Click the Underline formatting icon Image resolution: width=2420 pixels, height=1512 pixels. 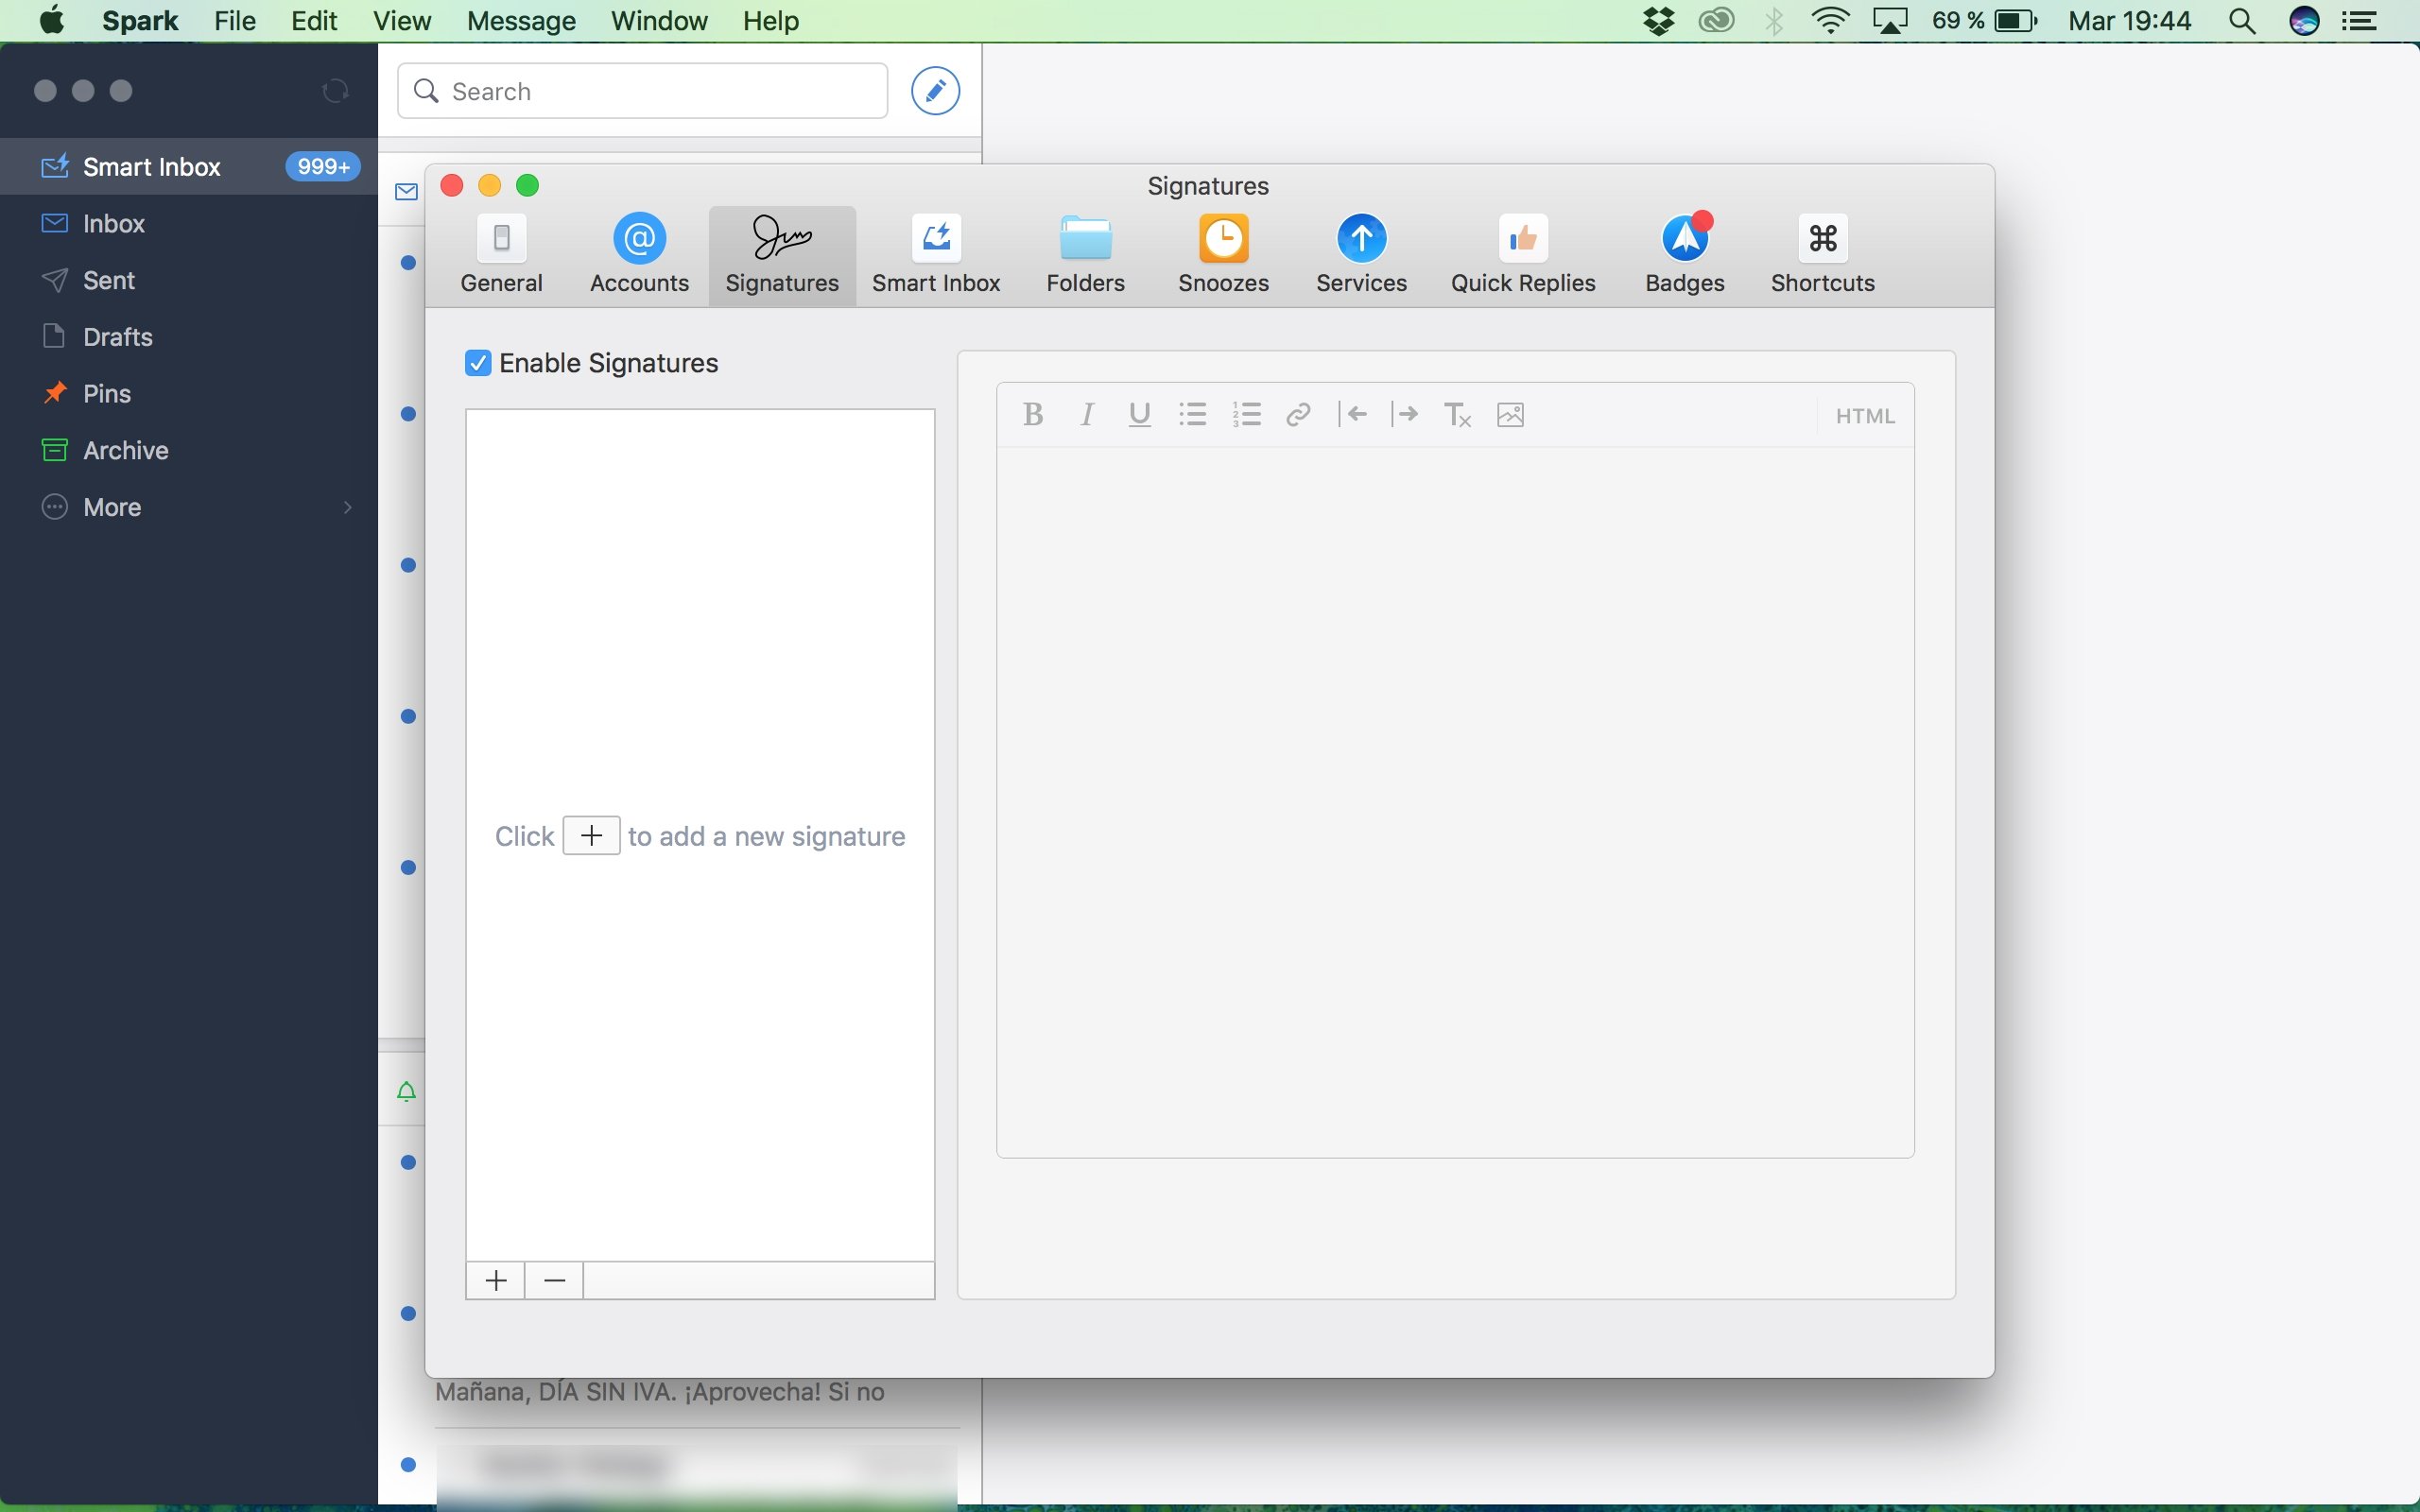tap(1138, 415)
